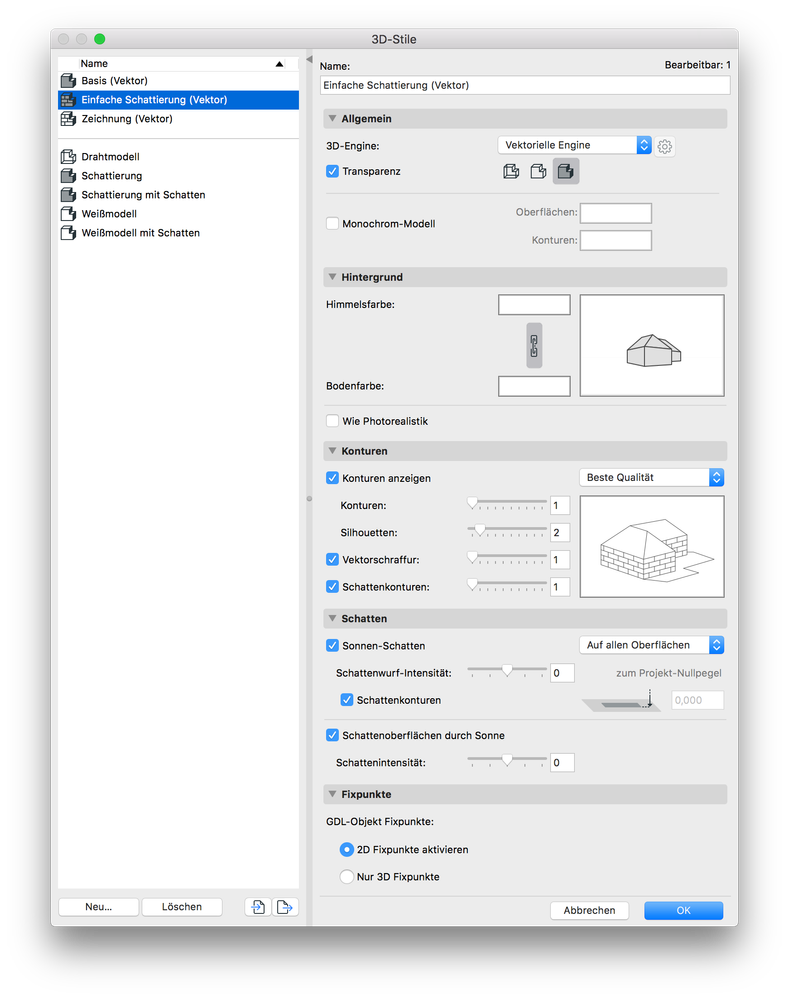Enable Monochrom-Modell checkbox
Viewport: 789px width, 999px height.
(332, 224)
